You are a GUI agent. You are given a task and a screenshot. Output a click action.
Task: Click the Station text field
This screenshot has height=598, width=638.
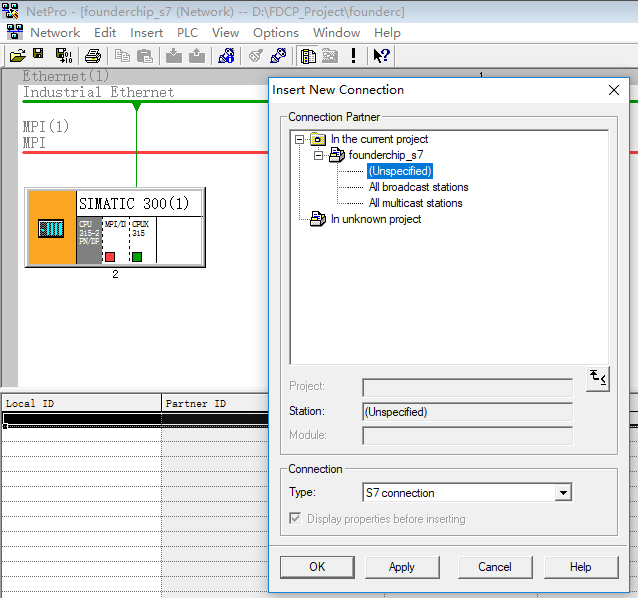pos(467,412)
